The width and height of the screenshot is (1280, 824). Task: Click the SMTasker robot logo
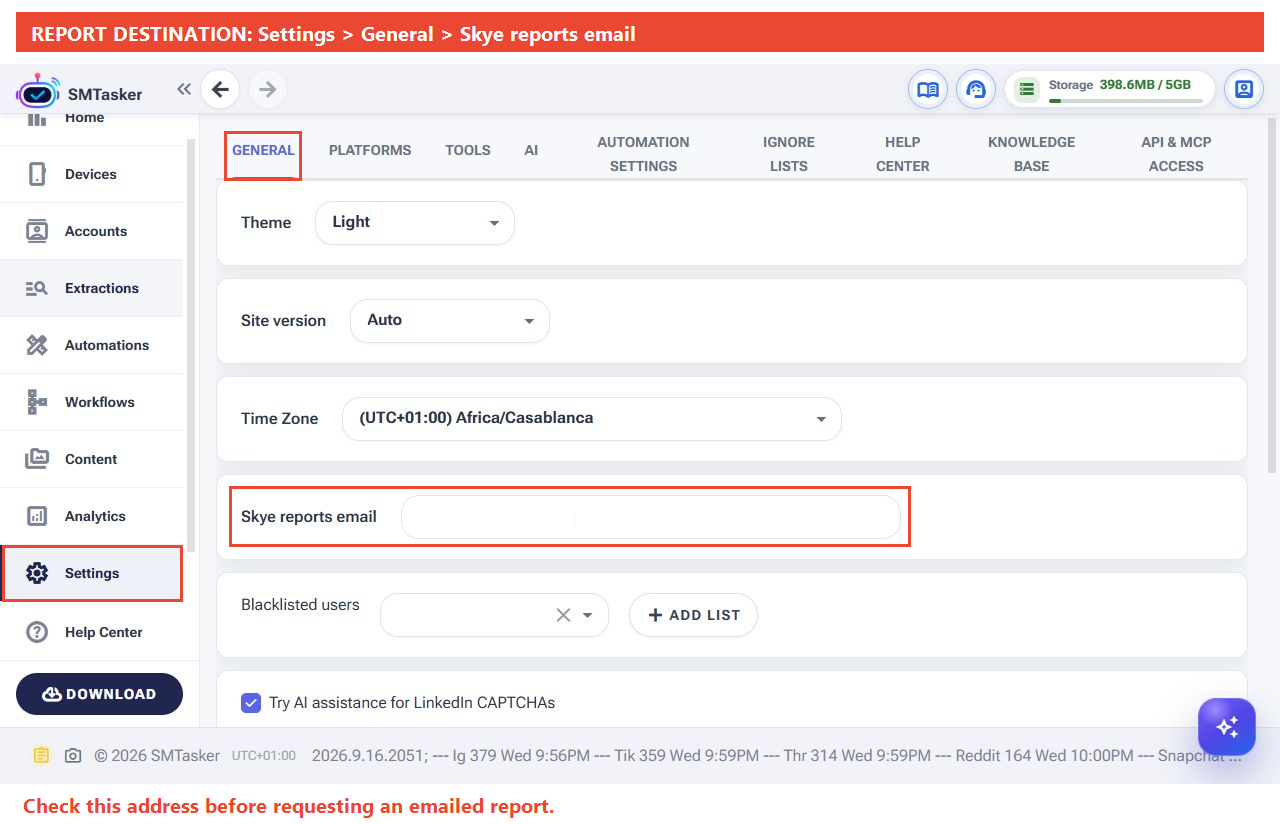click(x=38, y=91)
